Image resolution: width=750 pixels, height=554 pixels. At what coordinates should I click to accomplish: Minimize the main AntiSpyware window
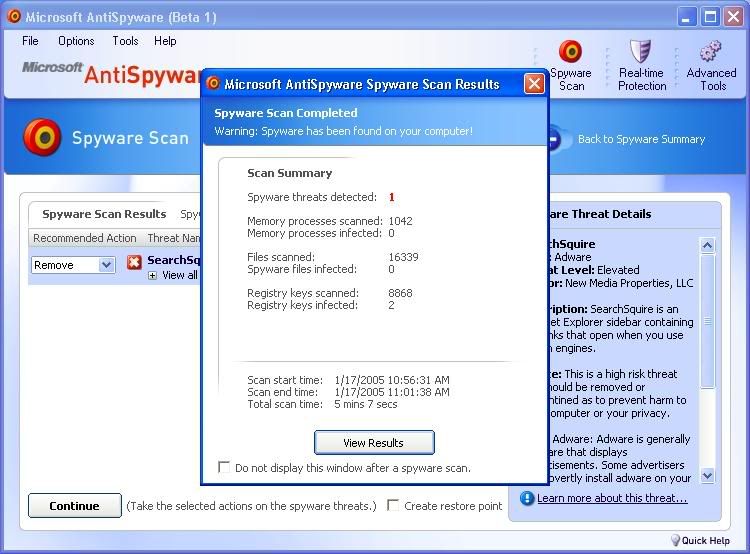pyautogui.click(x=686, y=17)
